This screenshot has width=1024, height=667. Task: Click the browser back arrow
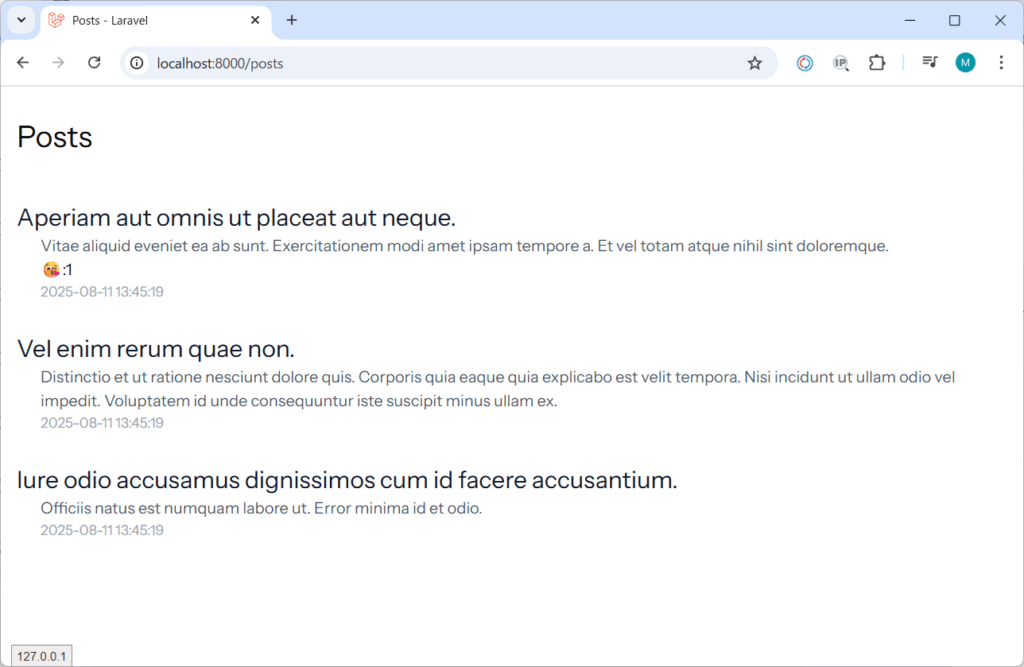pos(23,63)
